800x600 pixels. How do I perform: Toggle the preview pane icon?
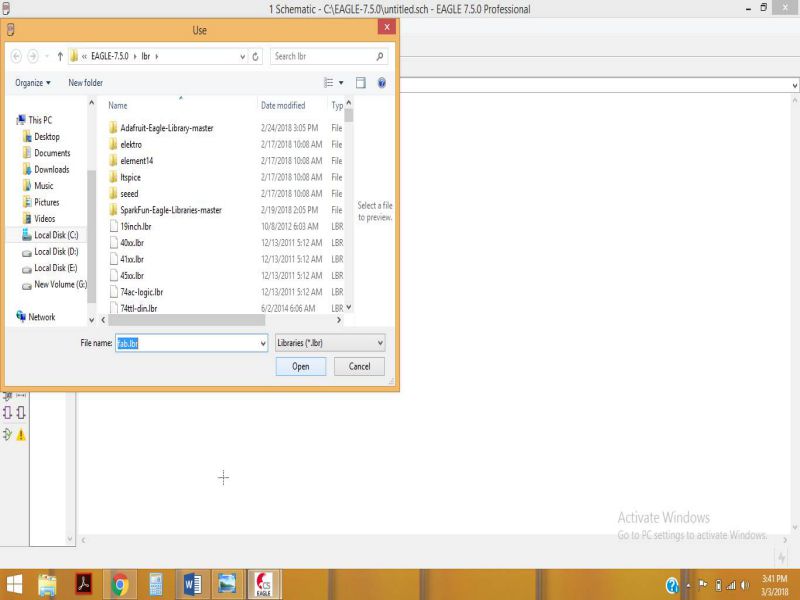tap(361, 83)
